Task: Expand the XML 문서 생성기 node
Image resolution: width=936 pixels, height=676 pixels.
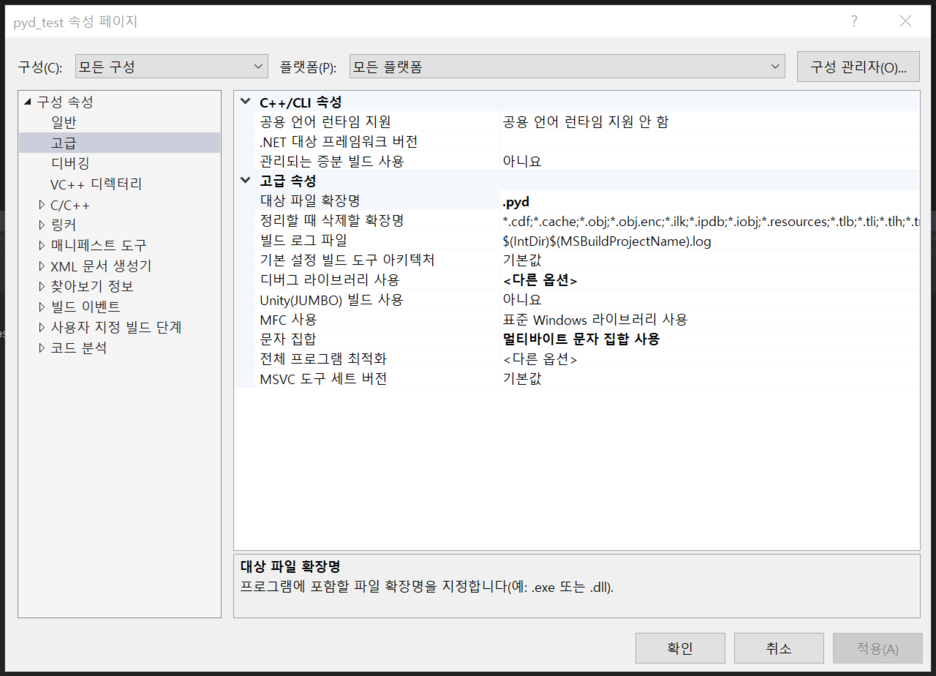Action: pos(41,266)
